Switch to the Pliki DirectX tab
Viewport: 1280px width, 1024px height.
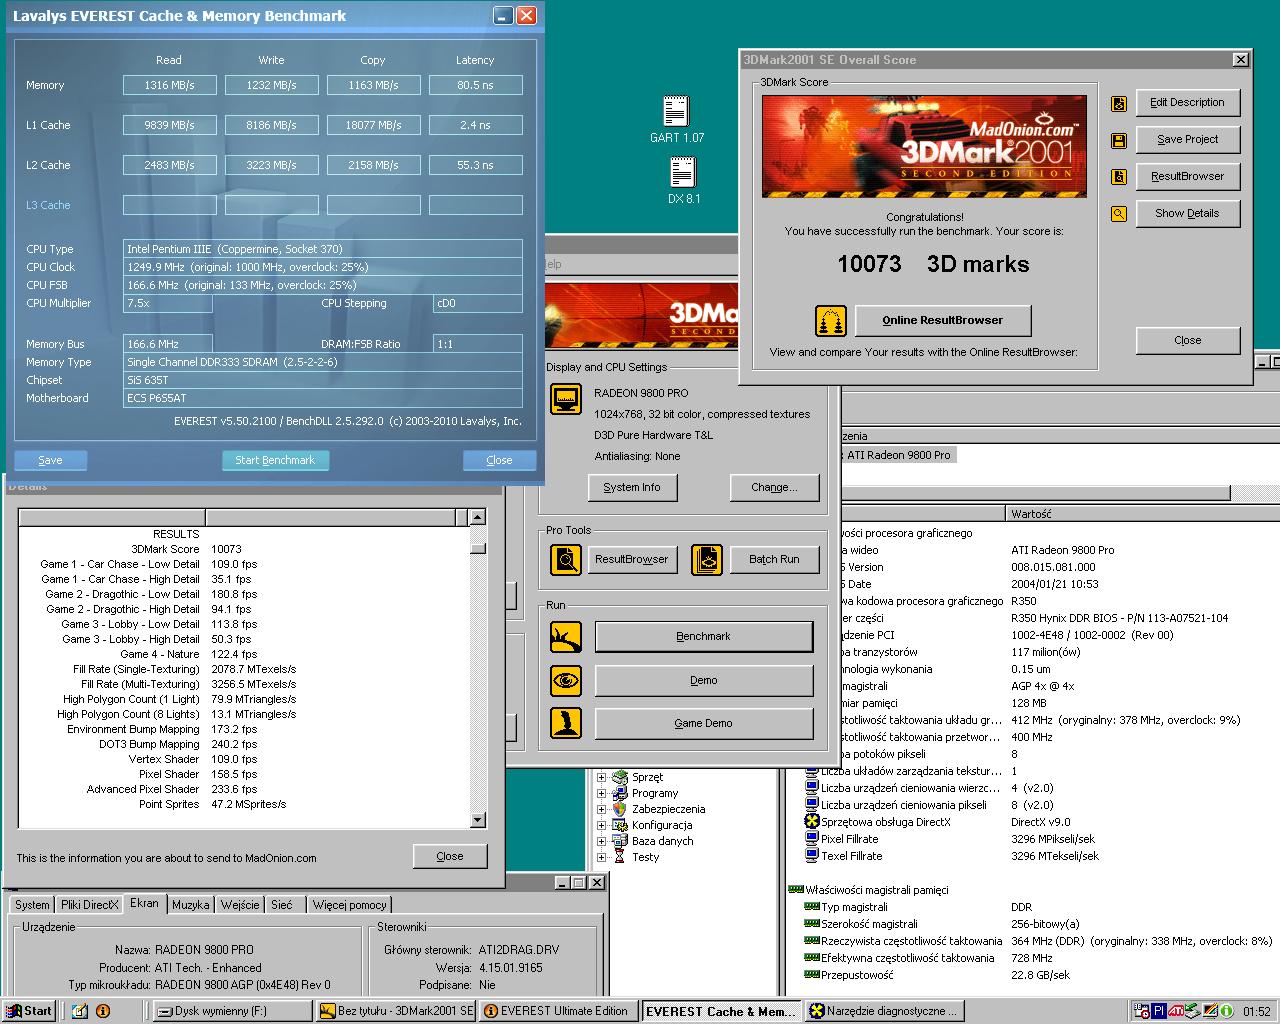[89, 905]
